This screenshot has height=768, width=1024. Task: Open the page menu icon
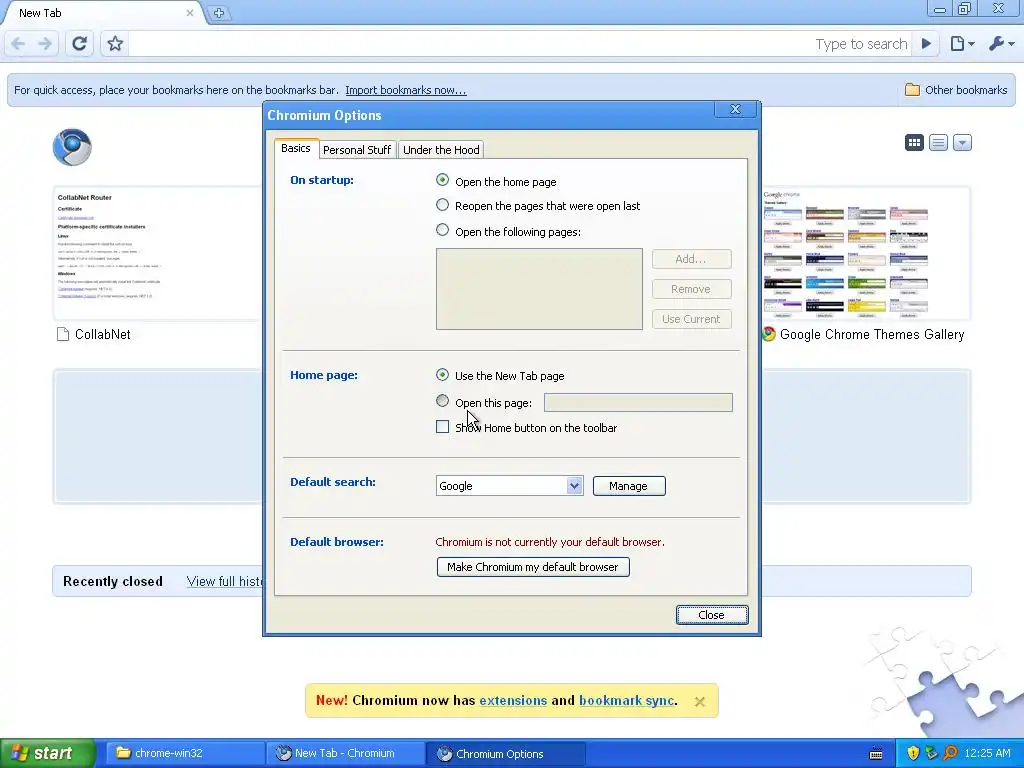(x=961, y=44)
